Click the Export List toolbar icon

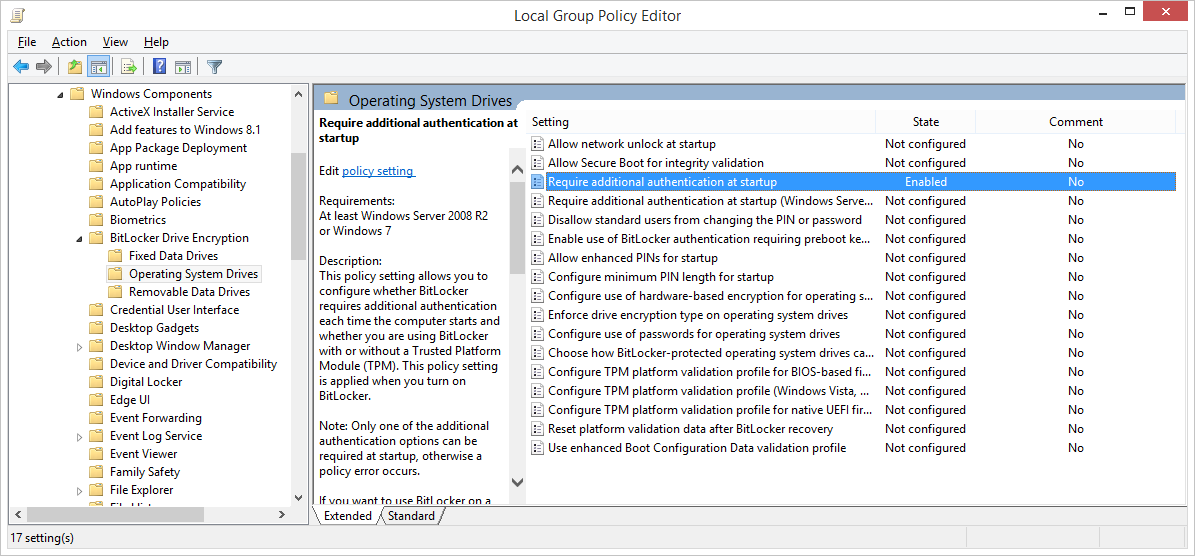(x=128, y=67)
